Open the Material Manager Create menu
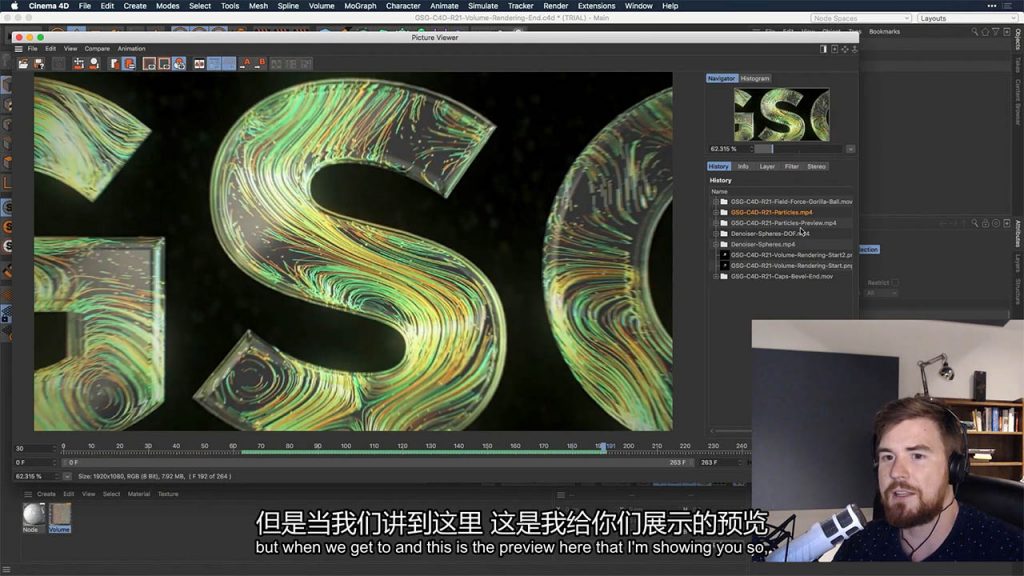The width and height of the screenshot is (1024, 576). pyautogui.click(x=46, y=494)
